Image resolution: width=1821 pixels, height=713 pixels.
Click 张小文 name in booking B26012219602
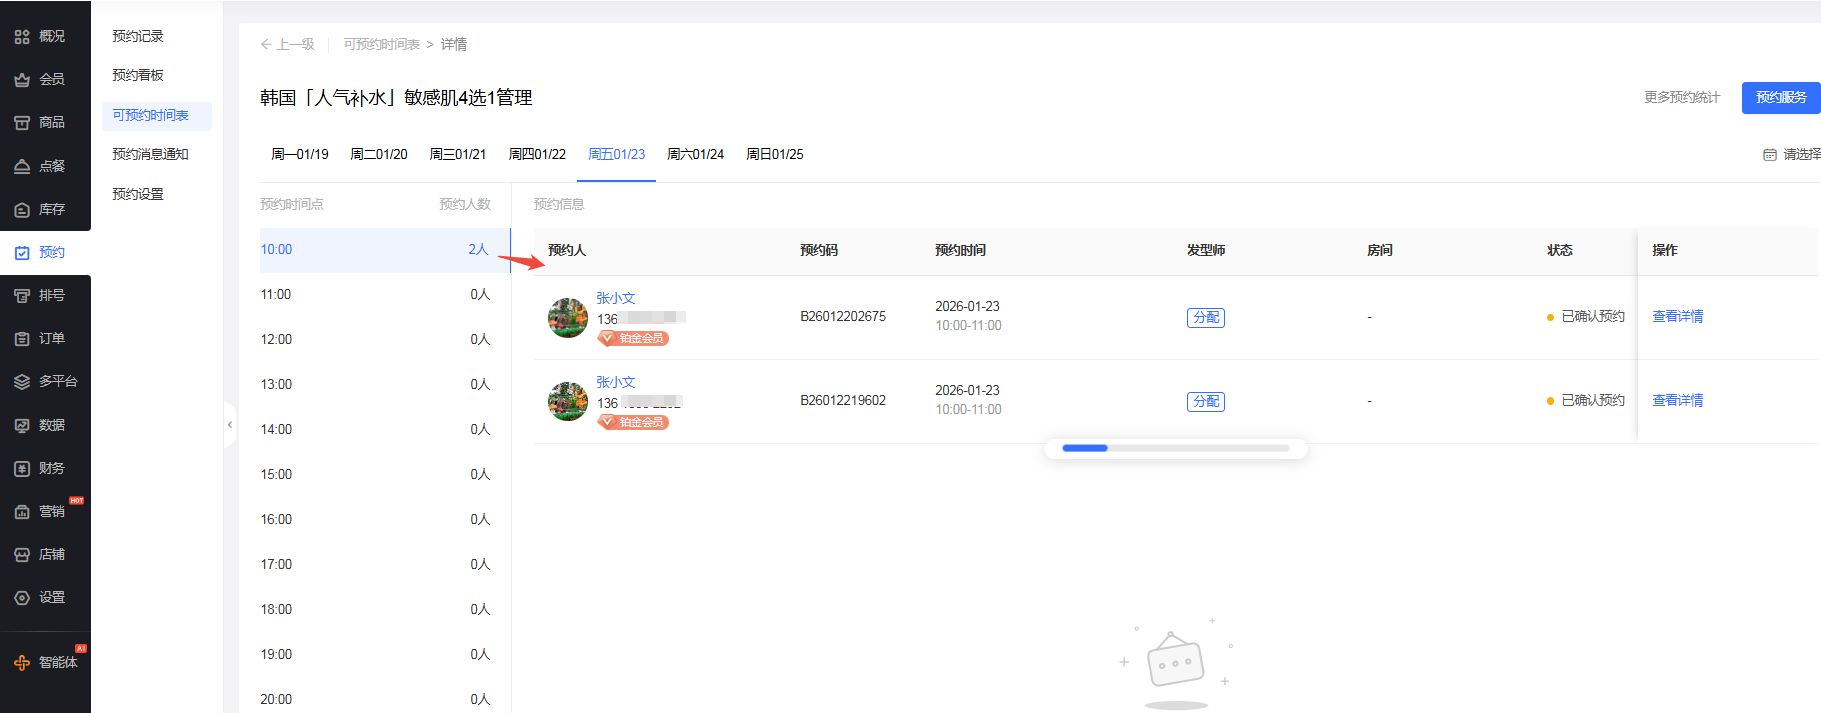click(x=616, y=382)
